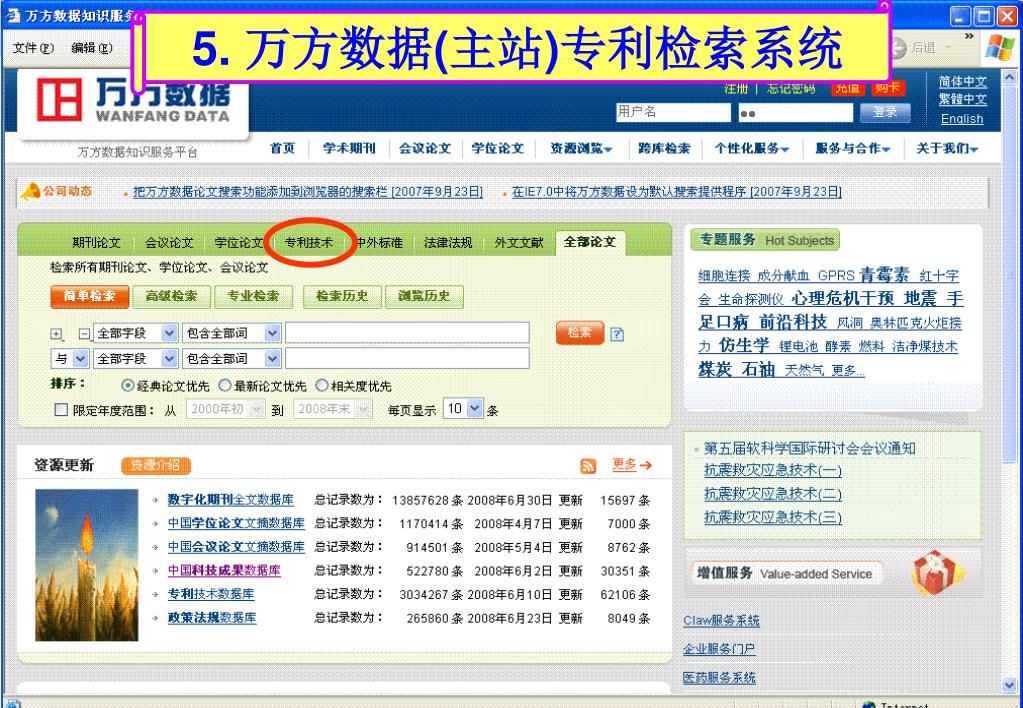The width and height of the screenshot is (1023, 708).
Task: Open results per page 10 dropdown
Action: pos(463,408)
